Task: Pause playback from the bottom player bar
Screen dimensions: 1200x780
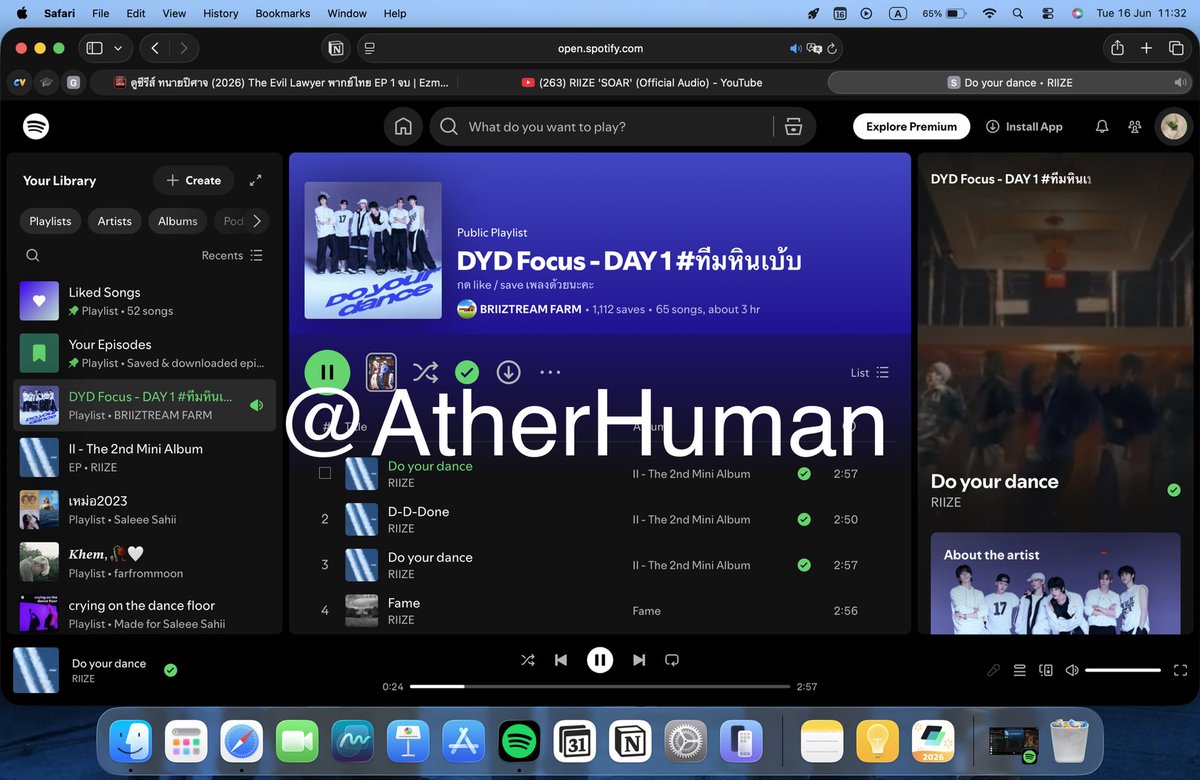Action: 600,660
